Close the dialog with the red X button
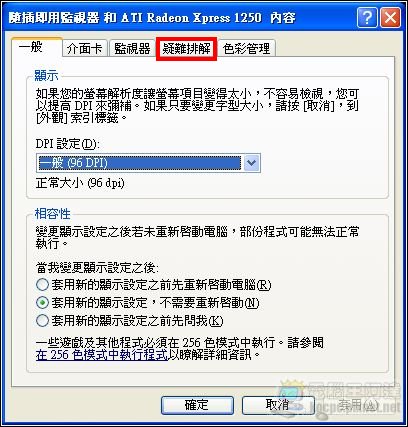Viewport: 408px width, 427px height. click(x=390, y=18)
